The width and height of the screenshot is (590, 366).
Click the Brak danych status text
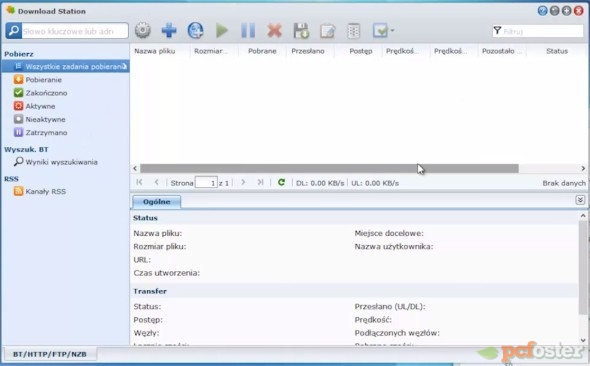(564, 183)
